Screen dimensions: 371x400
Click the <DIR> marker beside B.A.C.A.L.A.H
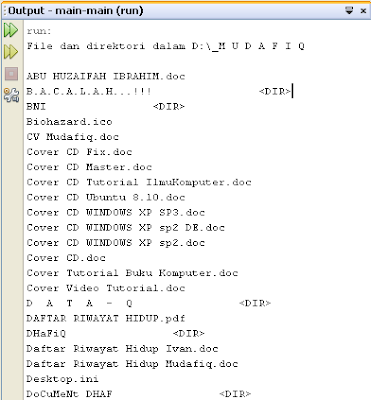(x=275, y=91)
